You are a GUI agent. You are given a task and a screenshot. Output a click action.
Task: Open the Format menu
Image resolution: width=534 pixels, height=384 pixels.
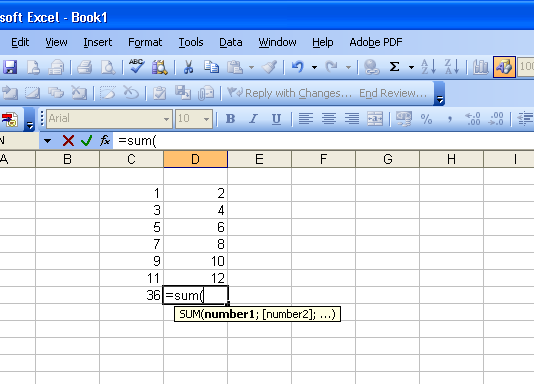coord(145,42)
